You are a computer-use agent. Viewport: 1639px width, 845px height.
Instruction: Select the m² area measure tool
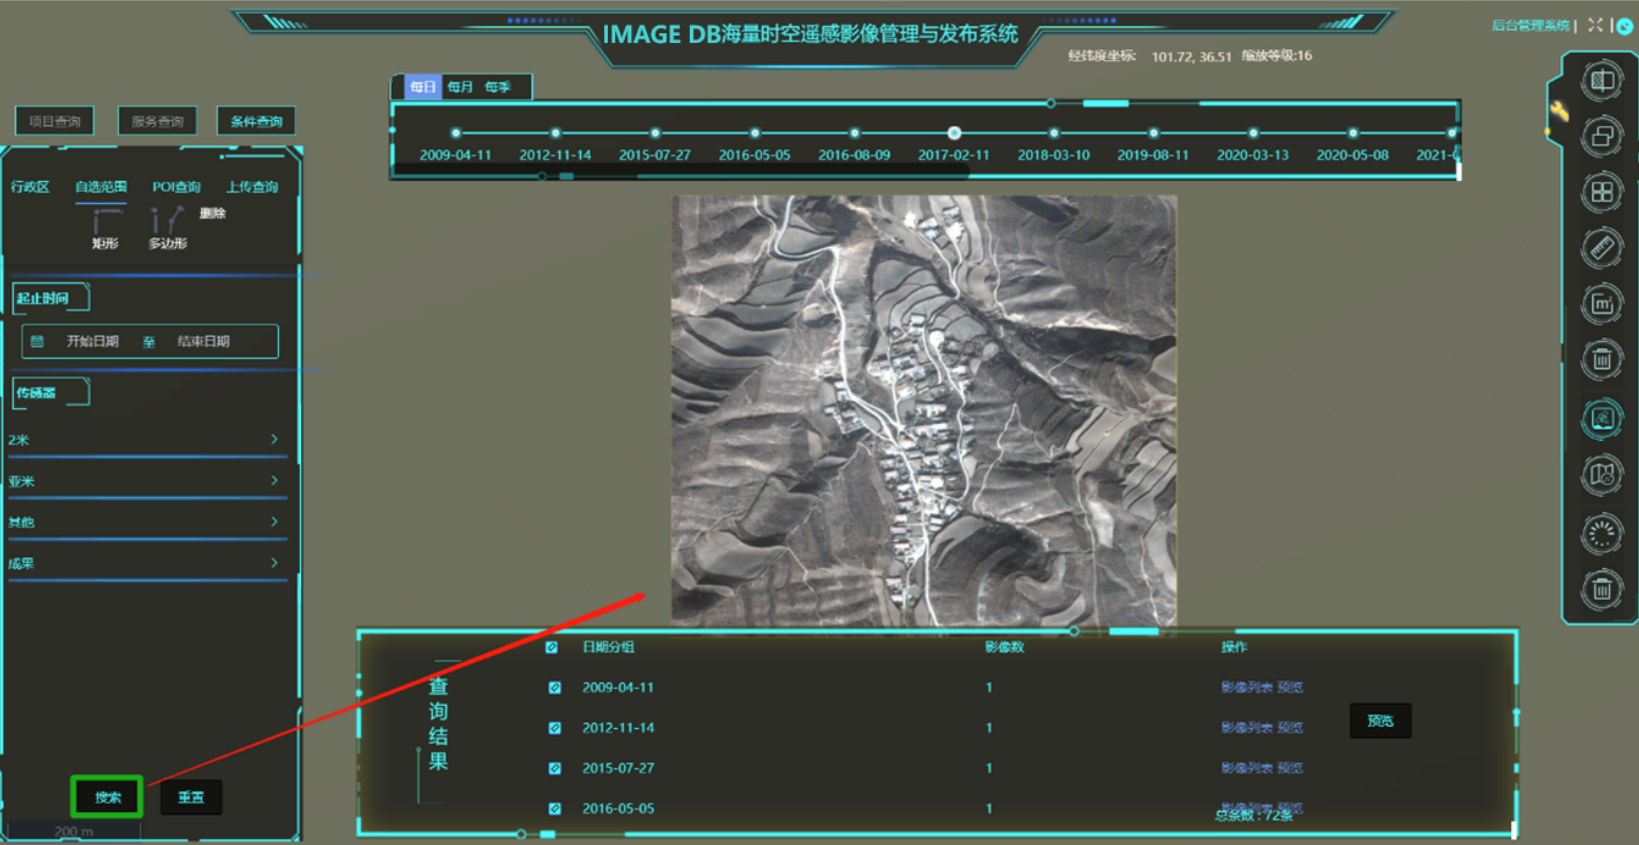[x=1601, y=304]
